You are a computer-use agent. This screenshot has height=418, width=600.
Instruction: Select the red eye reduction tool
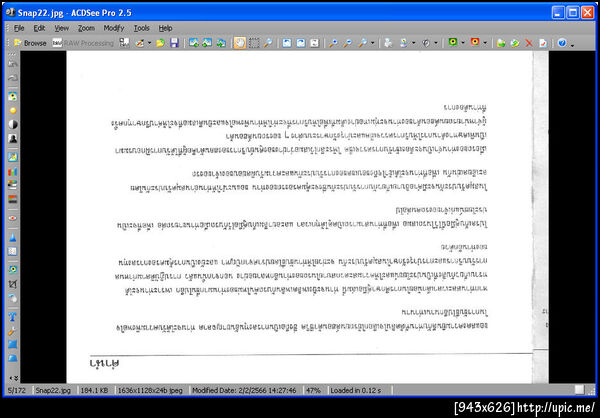pyautogui.click(x=13, y=218)
